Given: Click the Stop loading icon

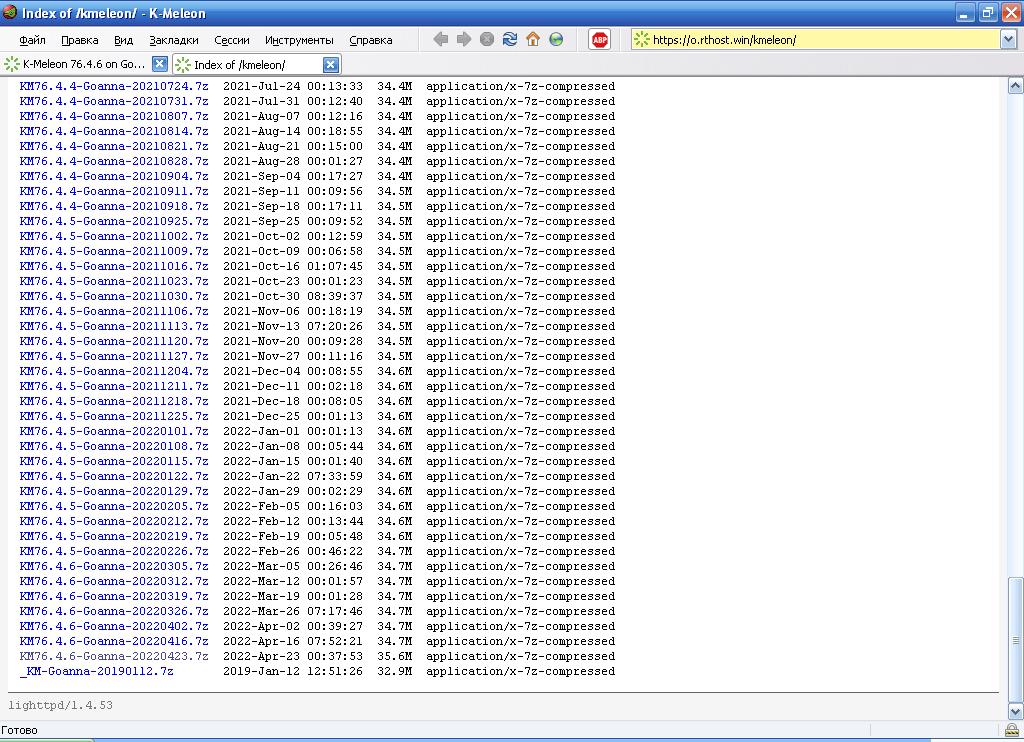Looking at the screenshot, I should [x=487, y=39].
